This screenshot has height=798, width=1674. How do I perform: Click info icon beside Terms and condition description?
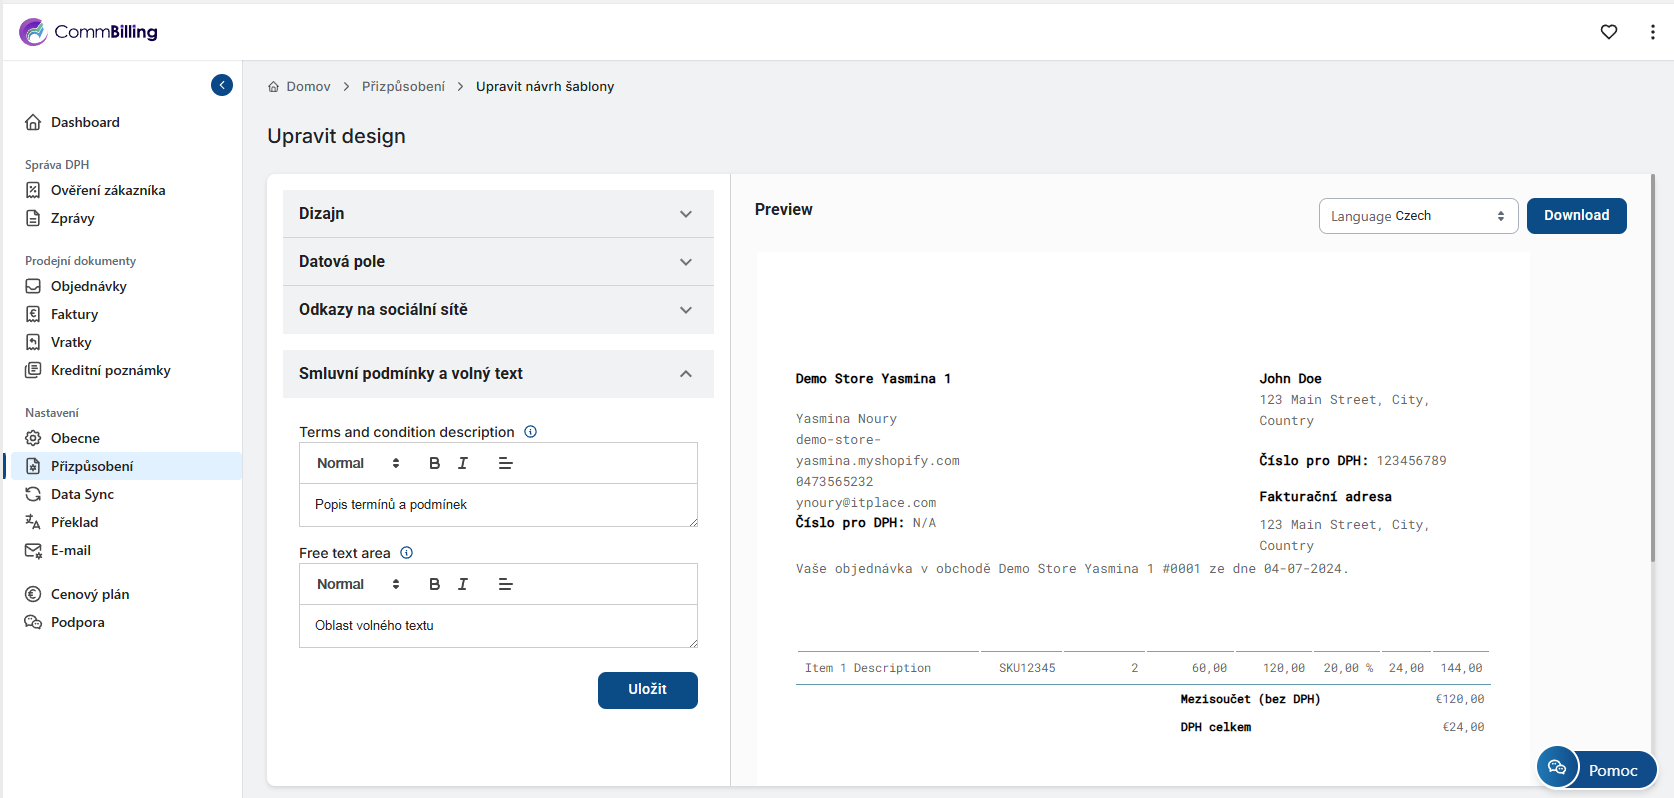(531, 432)
